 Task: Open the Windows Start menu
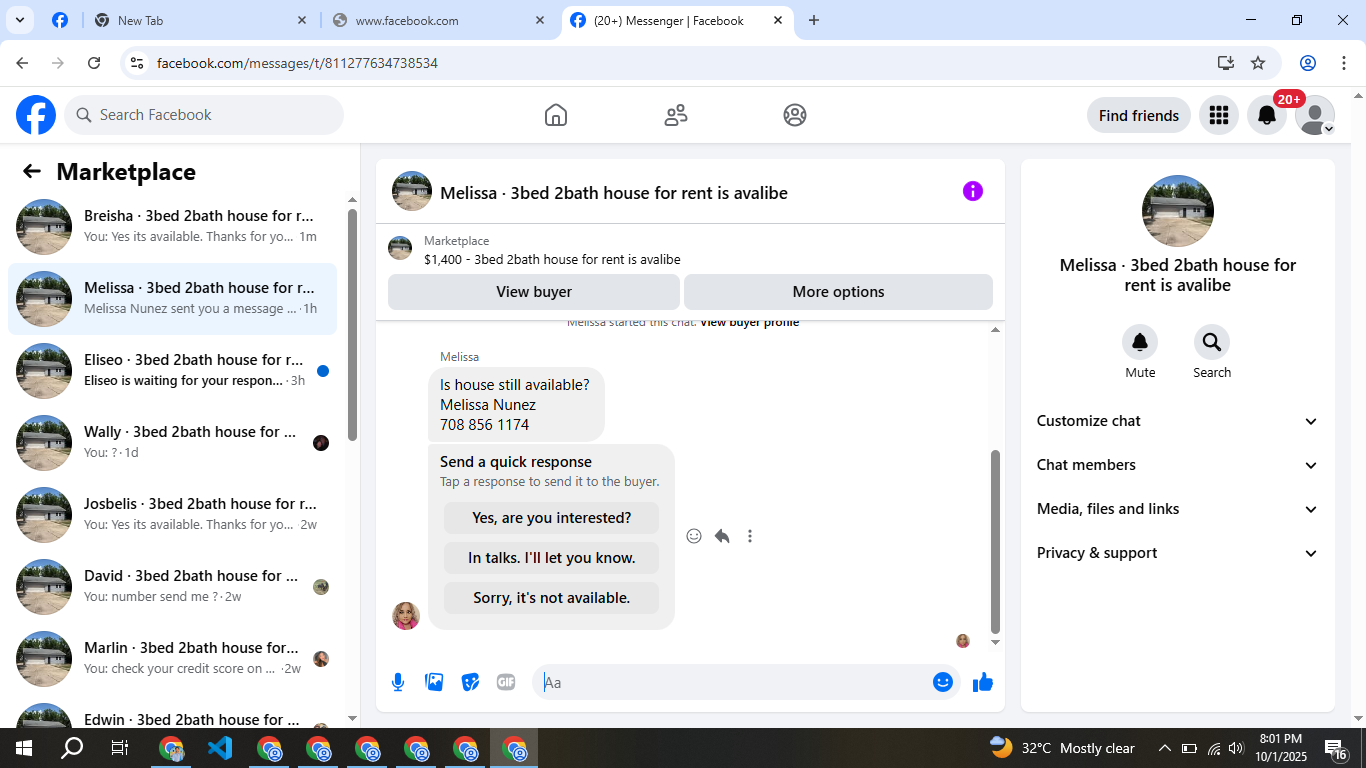point(23,748)
